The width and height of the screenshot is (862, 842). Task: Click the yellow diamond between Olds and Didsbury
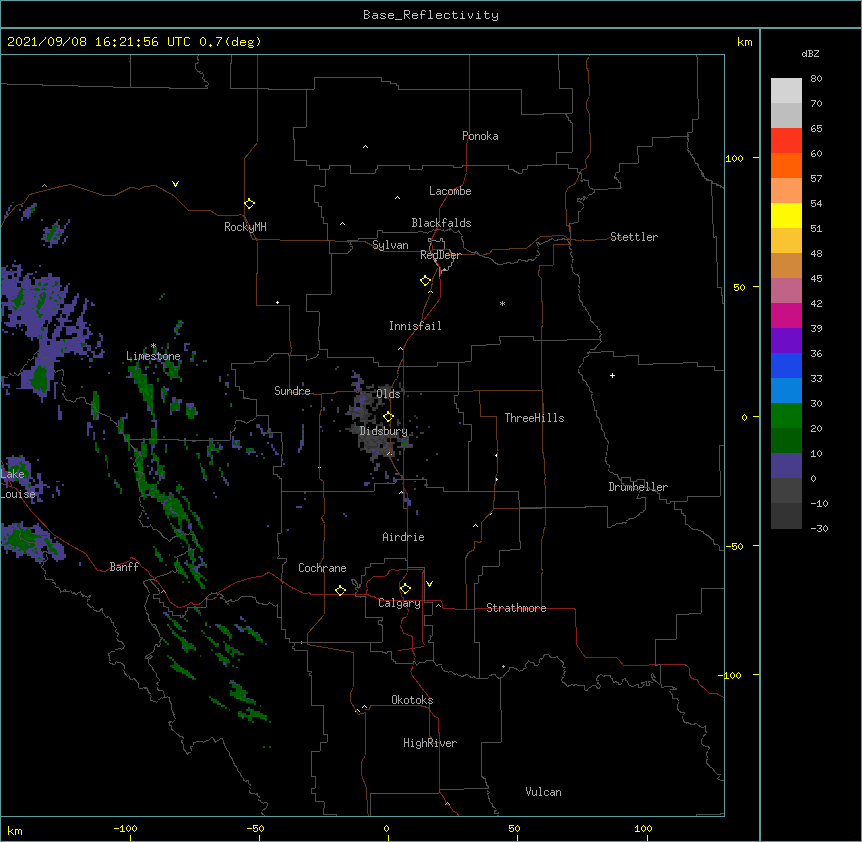click(x=388, y=417)
